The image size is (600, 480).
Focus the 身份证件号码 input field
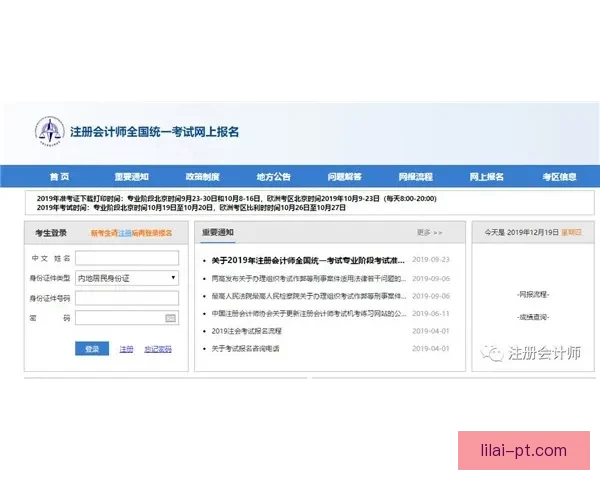pyautogui.click(x=127, y=298)
